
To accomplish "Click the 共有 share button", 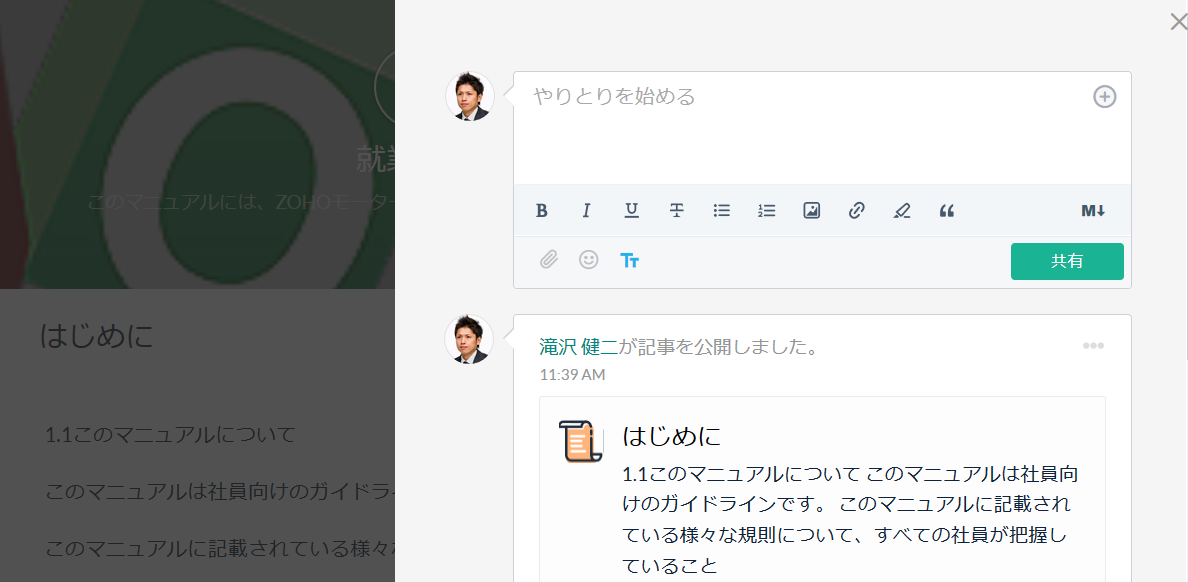I will coord(1067,261).
